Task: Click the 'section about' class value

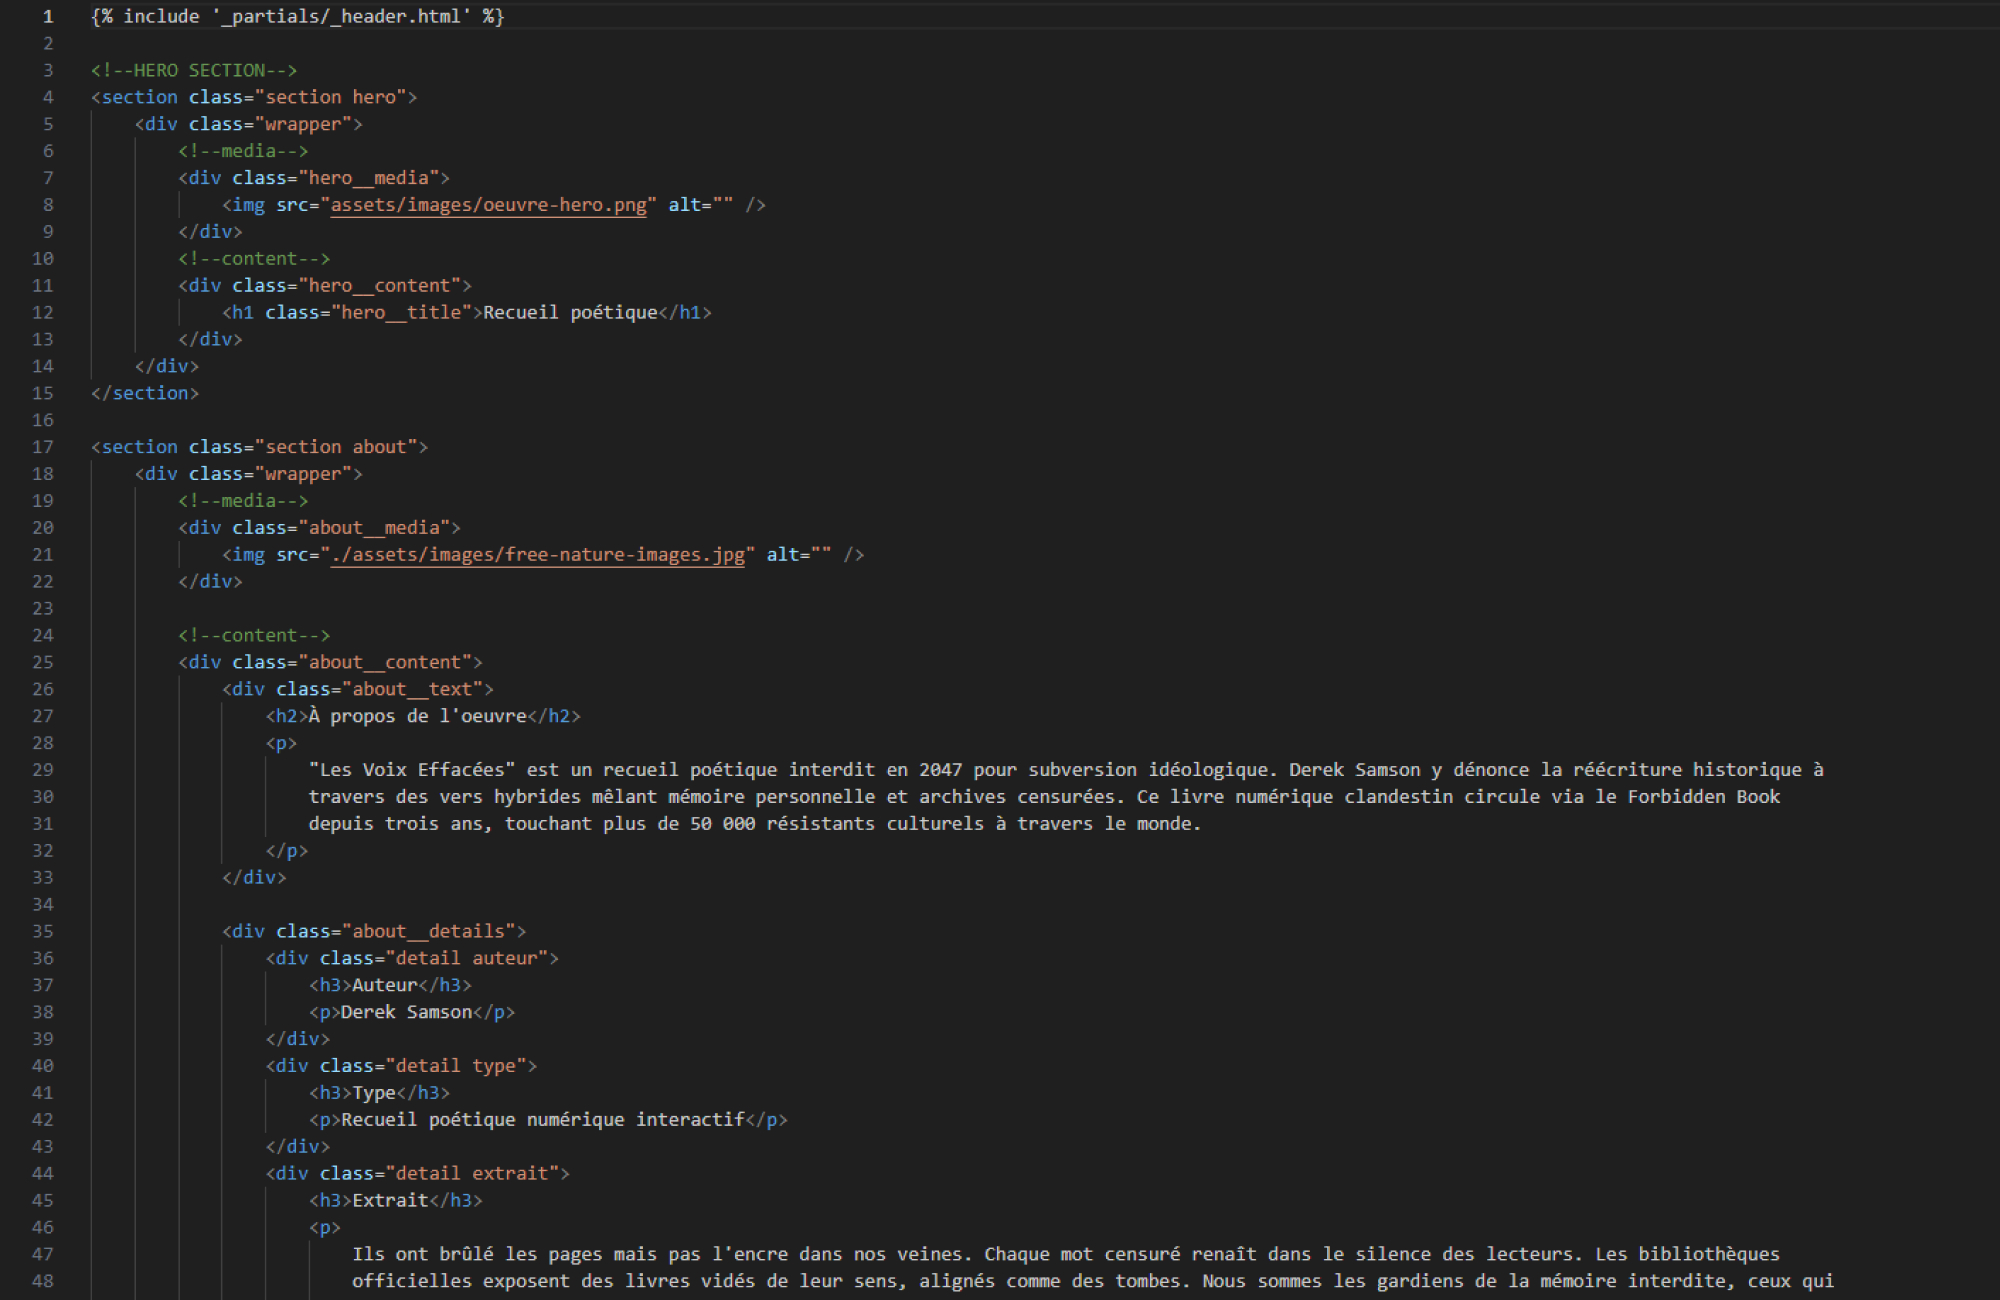Action: click(x=336, y=447)
